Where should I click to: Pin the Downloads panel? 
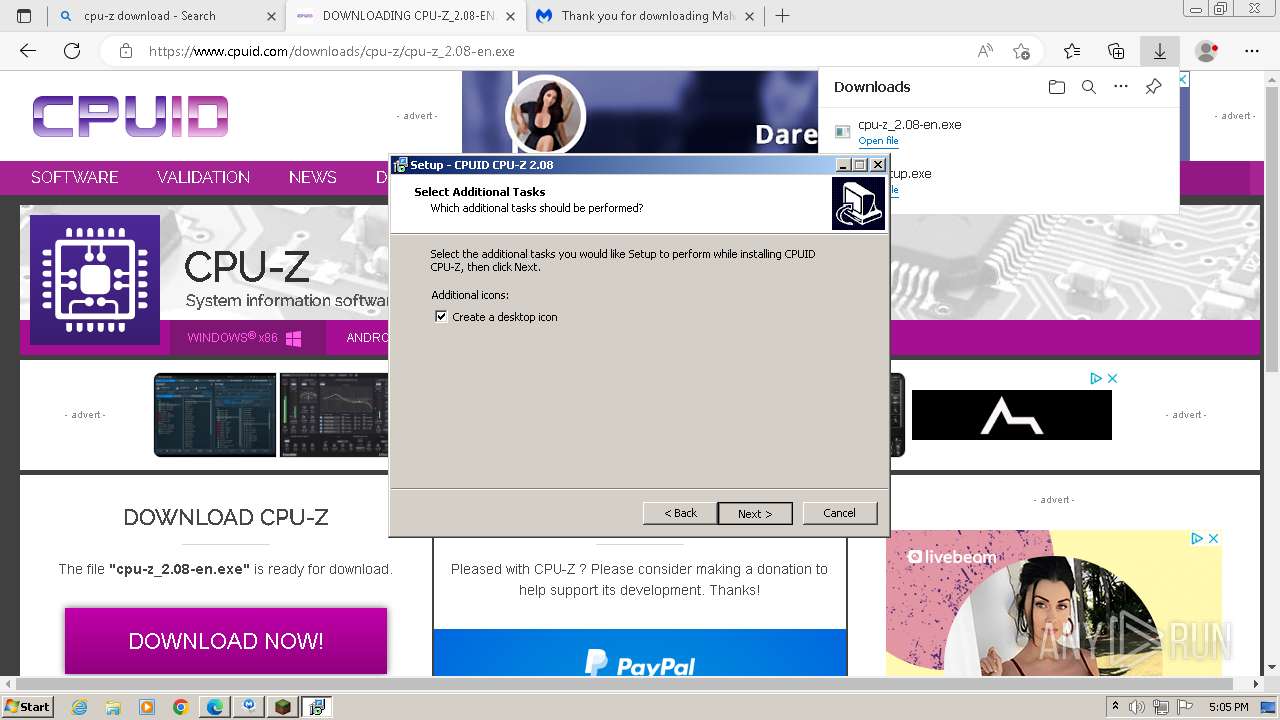point(1153,87)
